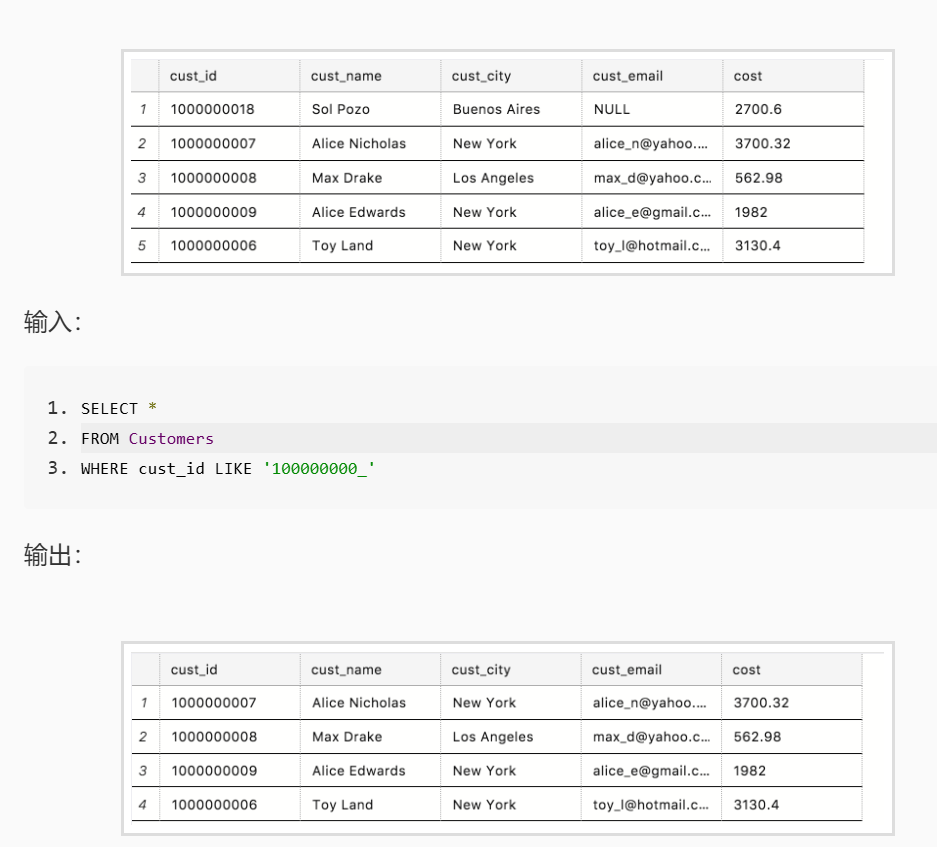Select Alice Nicholas in the top table

click(370, 143)
